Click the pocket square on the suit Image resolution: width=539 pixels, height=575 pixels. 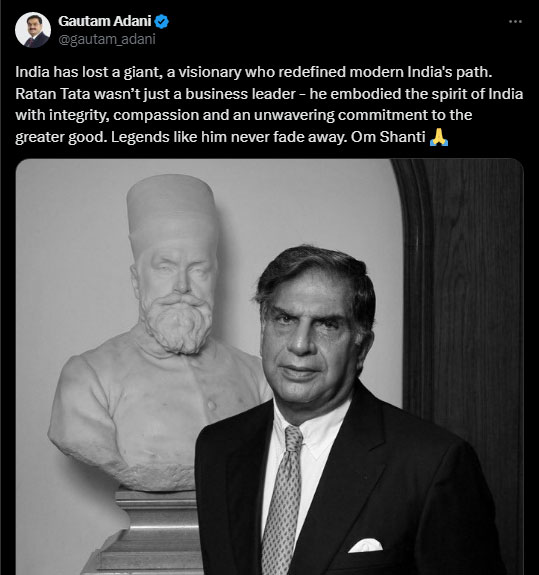tap(366, 546)
